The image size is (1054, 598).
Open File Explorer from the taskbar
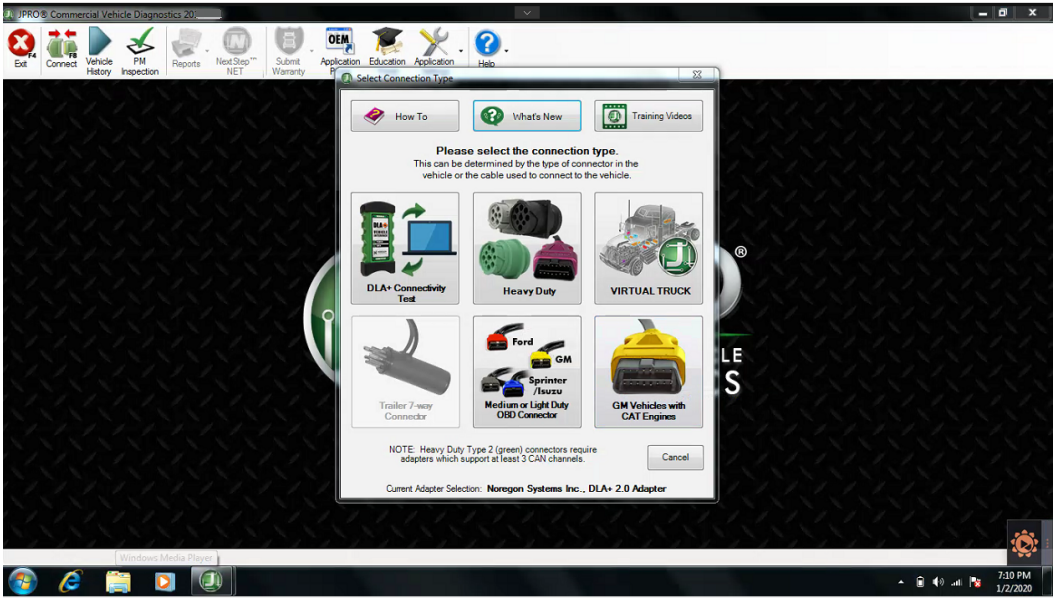coord(118,581)
